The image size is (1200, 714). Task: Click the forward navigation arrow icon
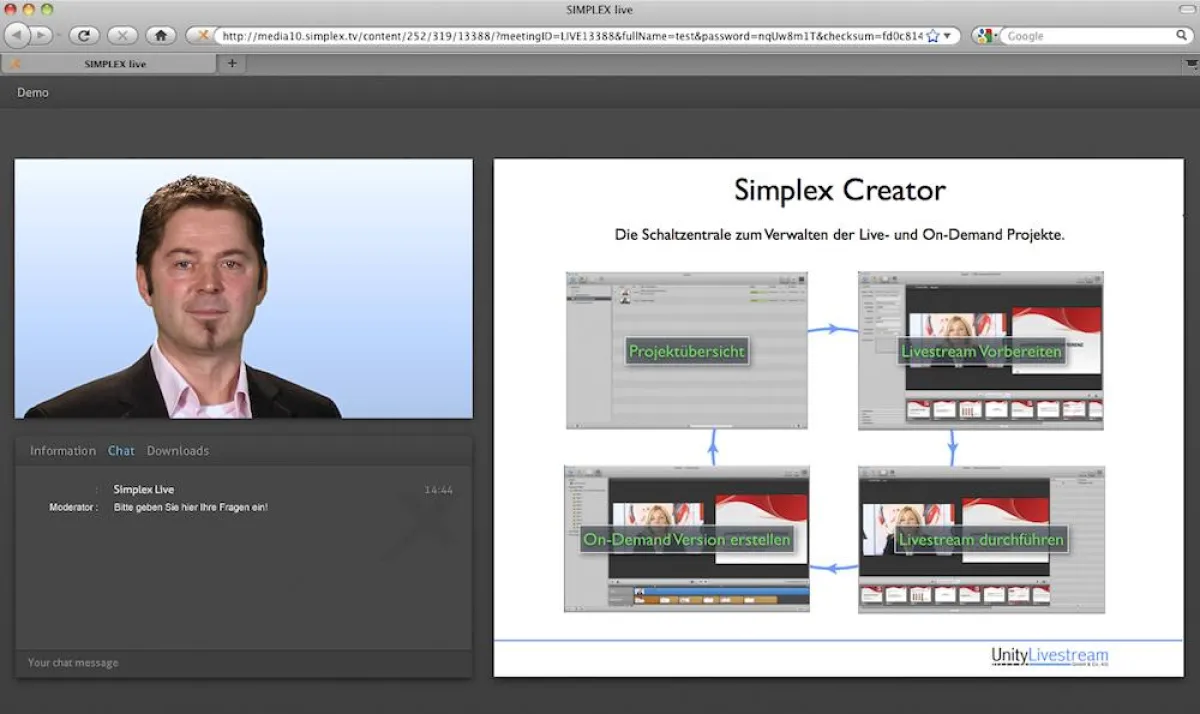click(40, 35)
